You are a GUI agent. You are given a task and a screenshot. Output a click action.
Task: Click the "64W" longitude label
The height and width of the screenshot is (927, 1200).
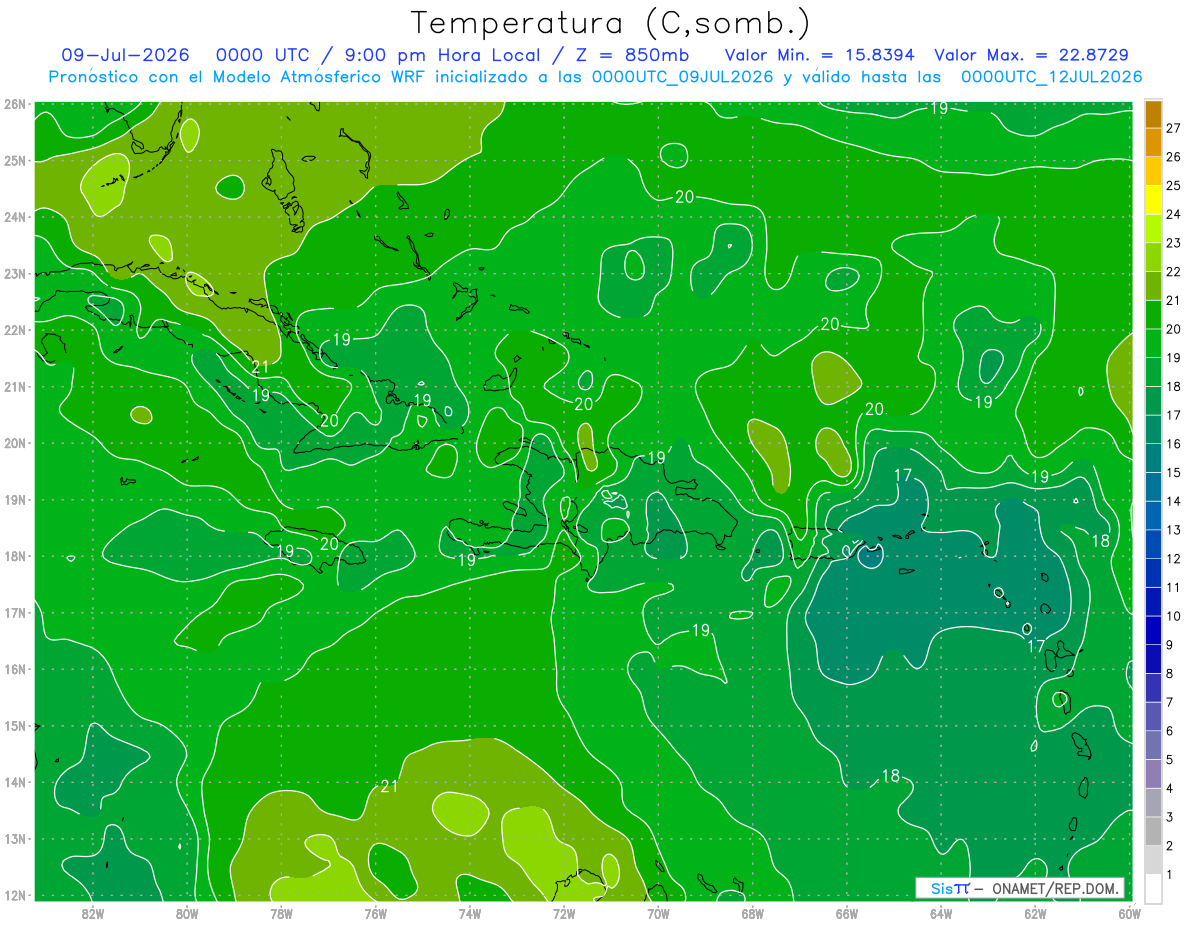[941, 913]
